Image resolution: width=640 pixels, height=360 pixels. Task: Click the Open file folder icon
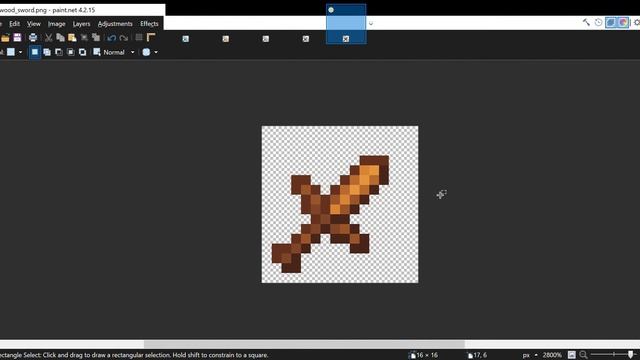pos(5,38)
